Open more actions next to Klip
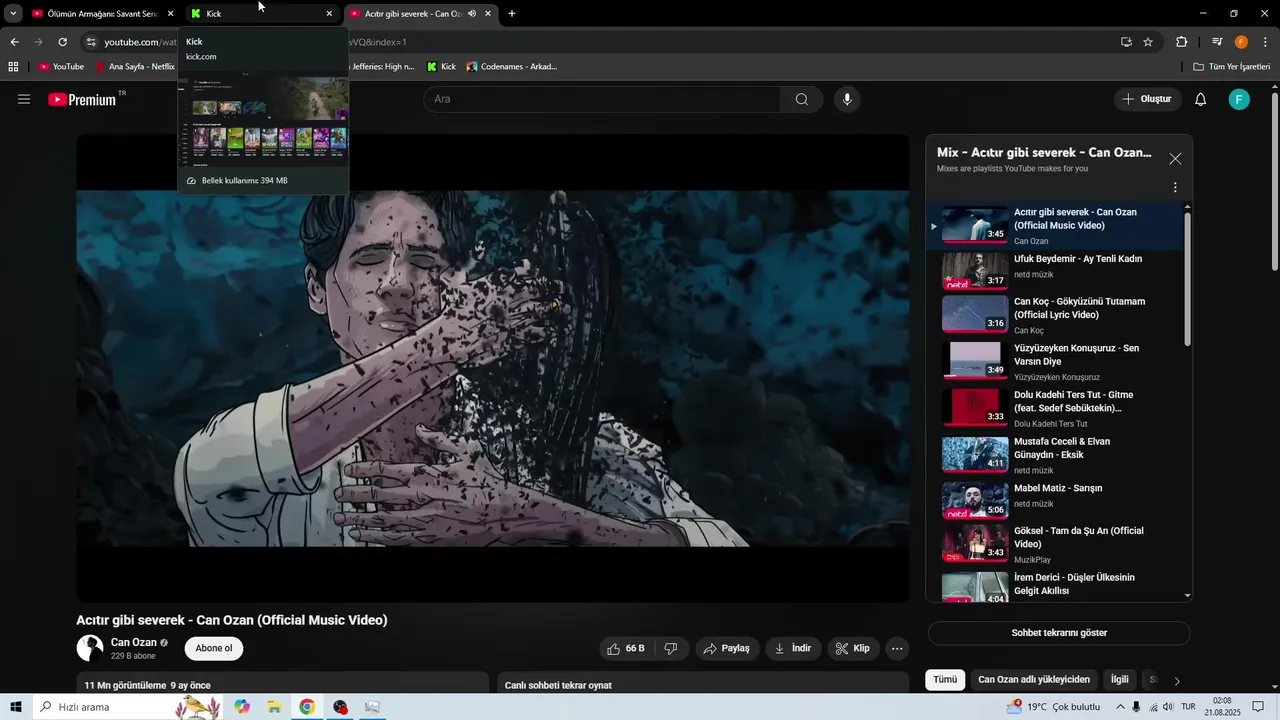 [x=897, y=648]
